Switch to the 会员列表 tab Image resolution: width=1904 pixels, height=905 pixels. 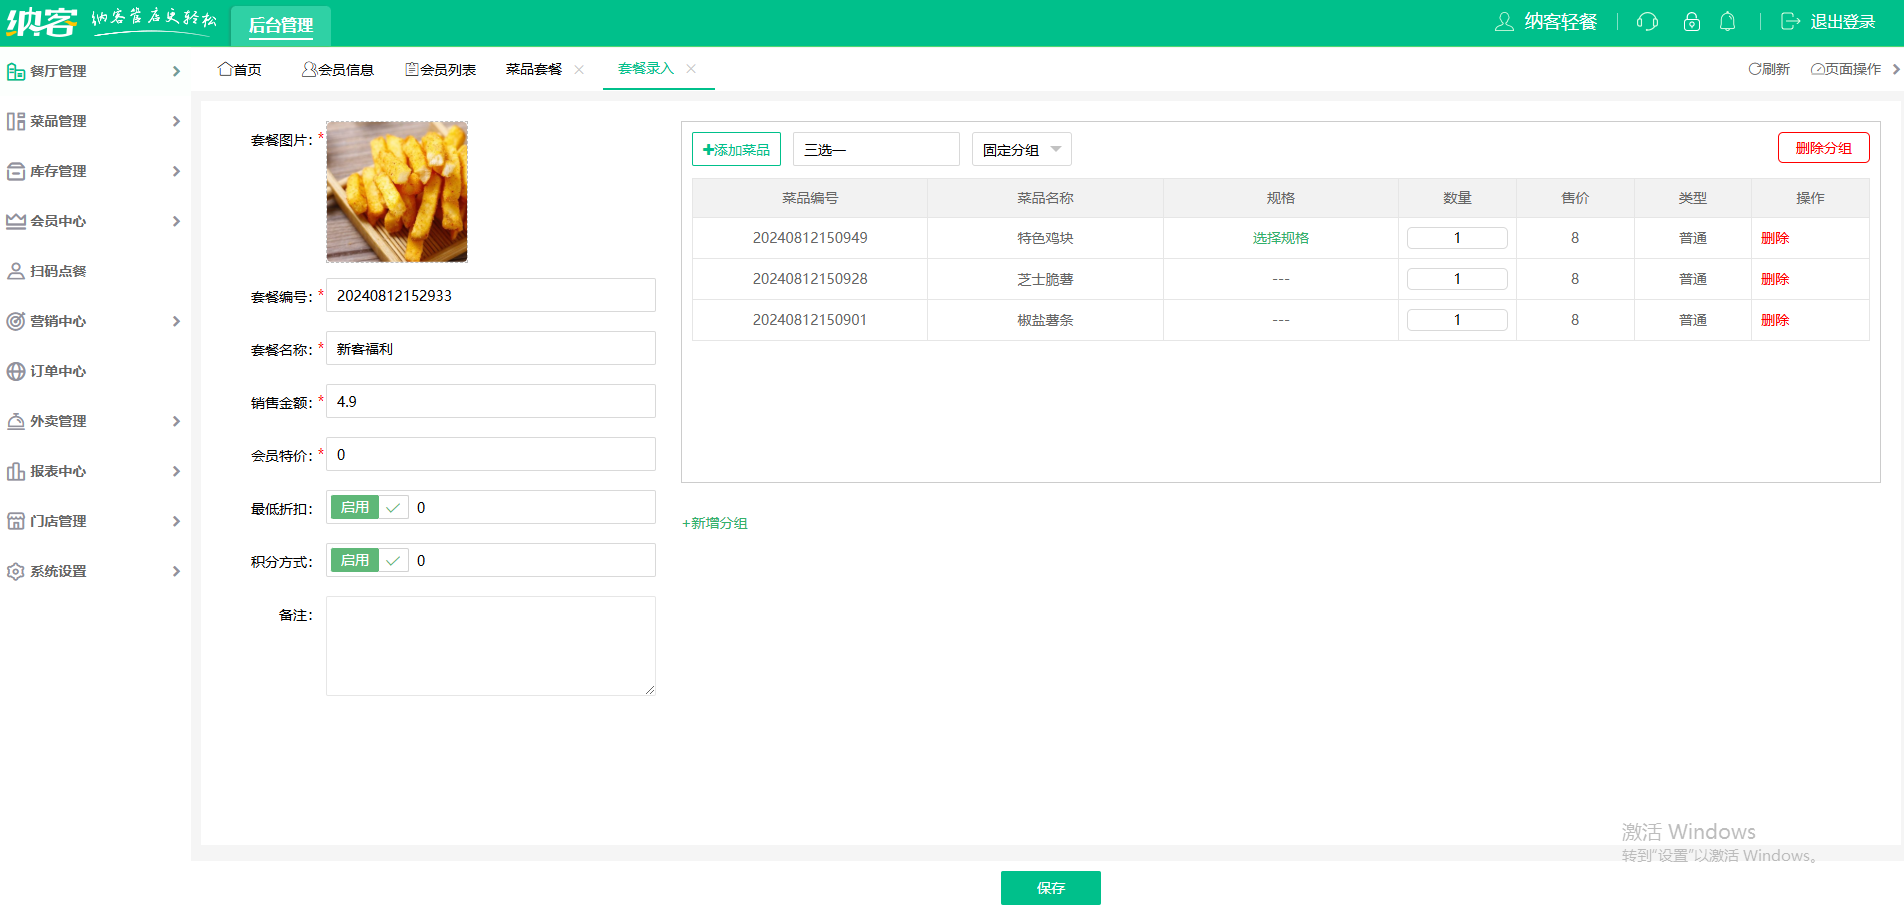coord(440,69)
